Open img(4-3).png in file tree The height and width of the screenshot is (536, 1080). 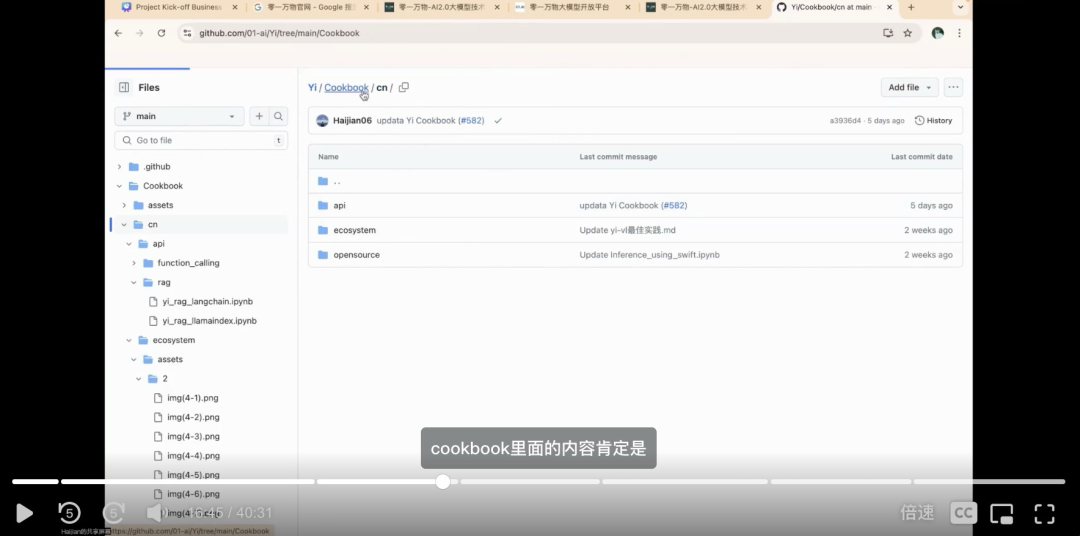(x=193, y=437)
